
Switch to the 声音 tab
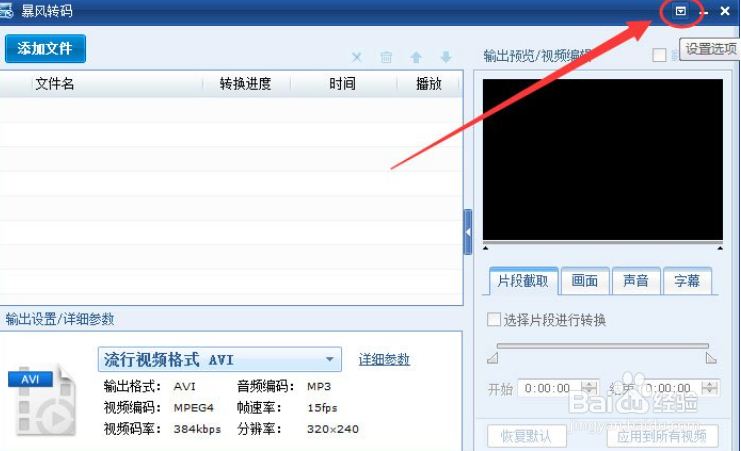[x=636, y=281]
